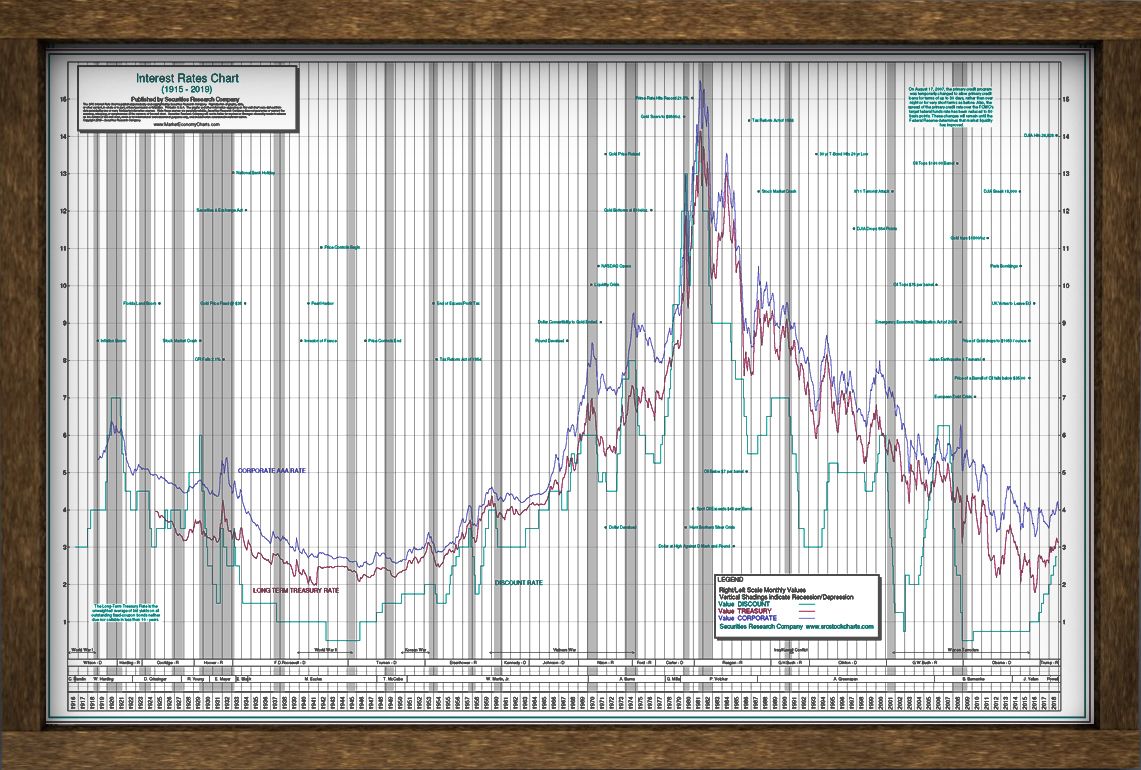Screen dimensions: 1141x770
Task: Click the 'Pound Devalued' annotation
Action: click(x=552, y=341)
